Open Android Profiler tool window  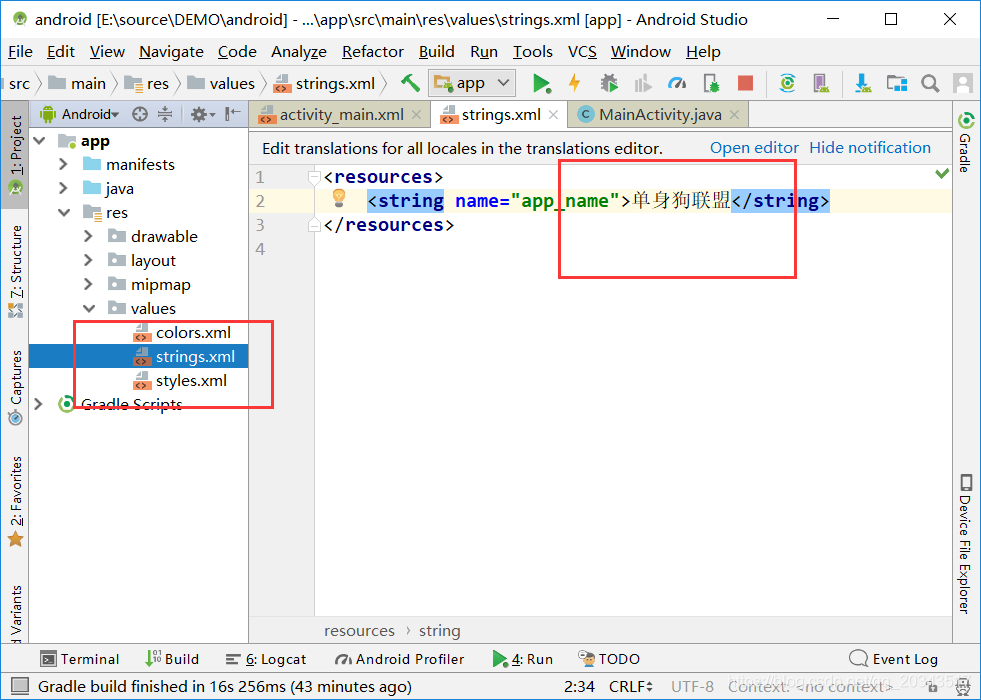pyautogui.click(x=399, y=659)
